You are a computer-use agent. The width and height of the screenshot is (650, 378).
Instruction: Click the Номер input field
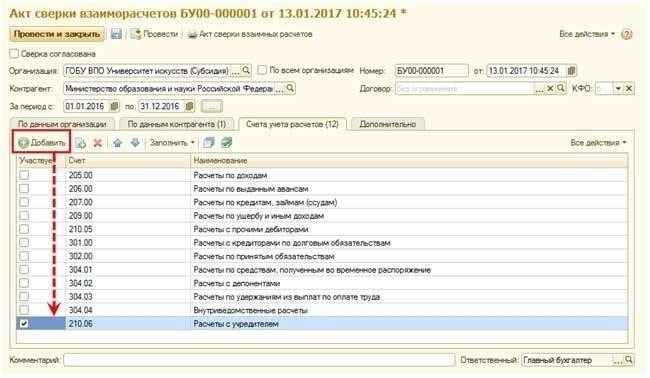(432, 70)
